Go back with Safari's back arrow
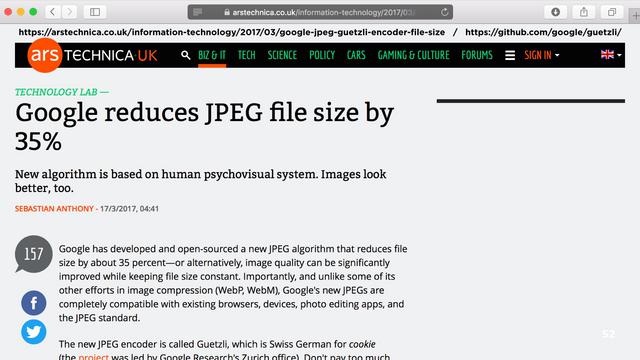The image size is (640, 360). tap(53, 12)
